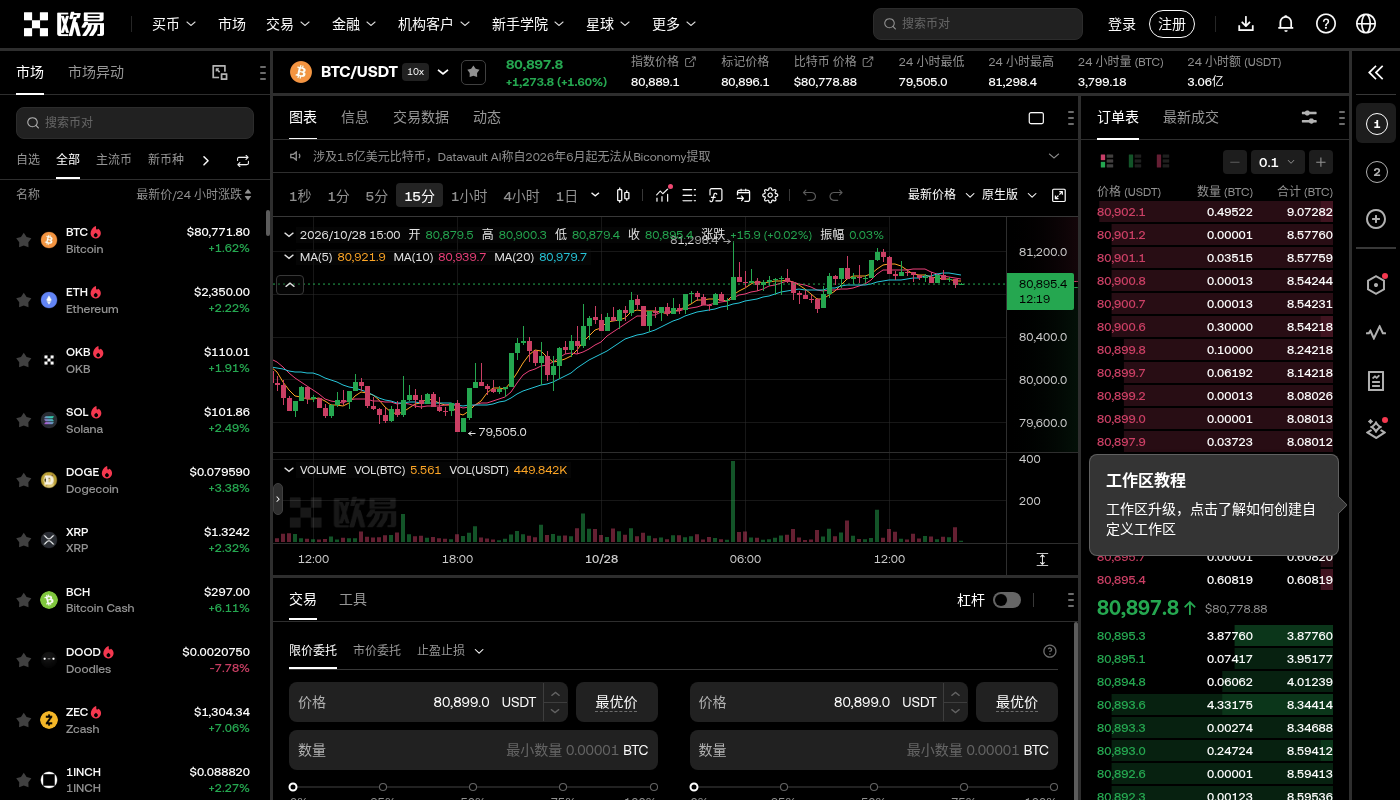1400x800 pixels.
Task: Open the help question-mark icon
Action: point(1326,24)
